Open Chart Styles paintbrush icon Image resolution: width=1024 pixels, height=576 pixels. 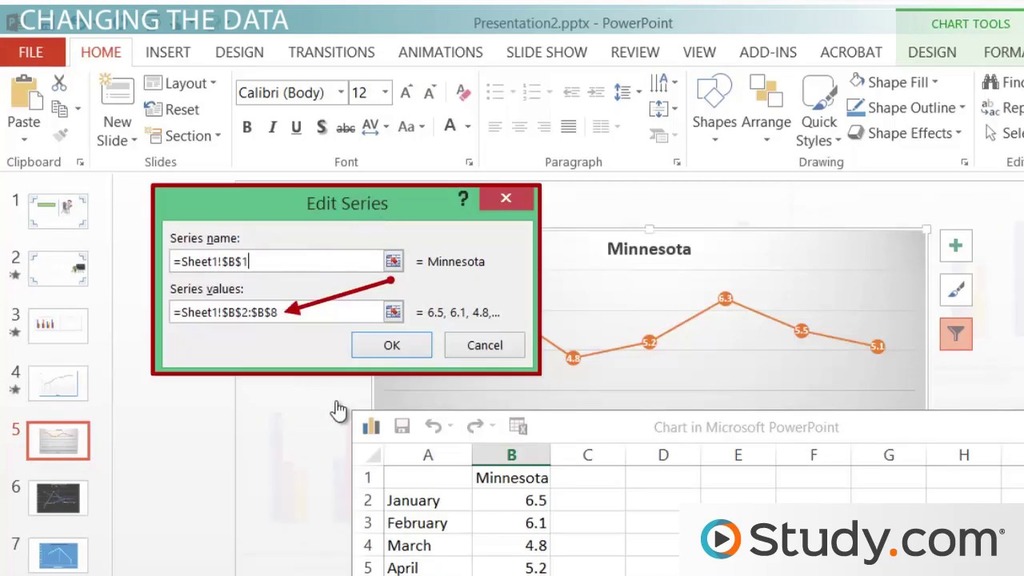pos(956,290)
